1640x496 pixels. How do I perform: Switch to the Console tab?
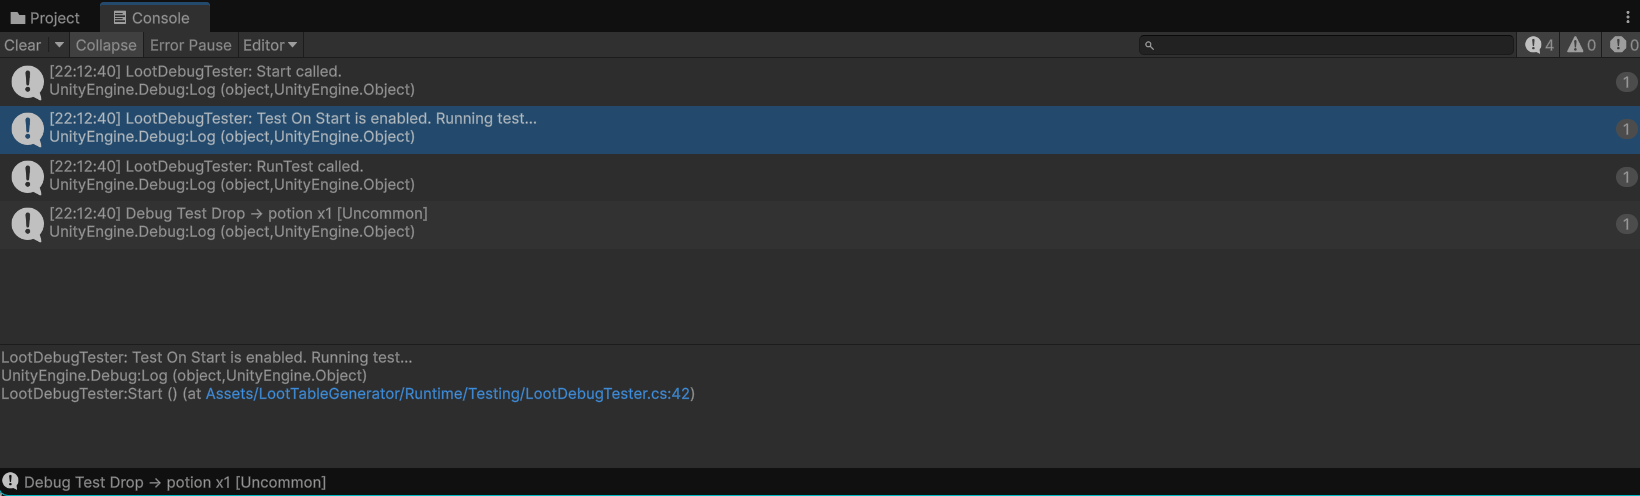(x=151, y=18)
